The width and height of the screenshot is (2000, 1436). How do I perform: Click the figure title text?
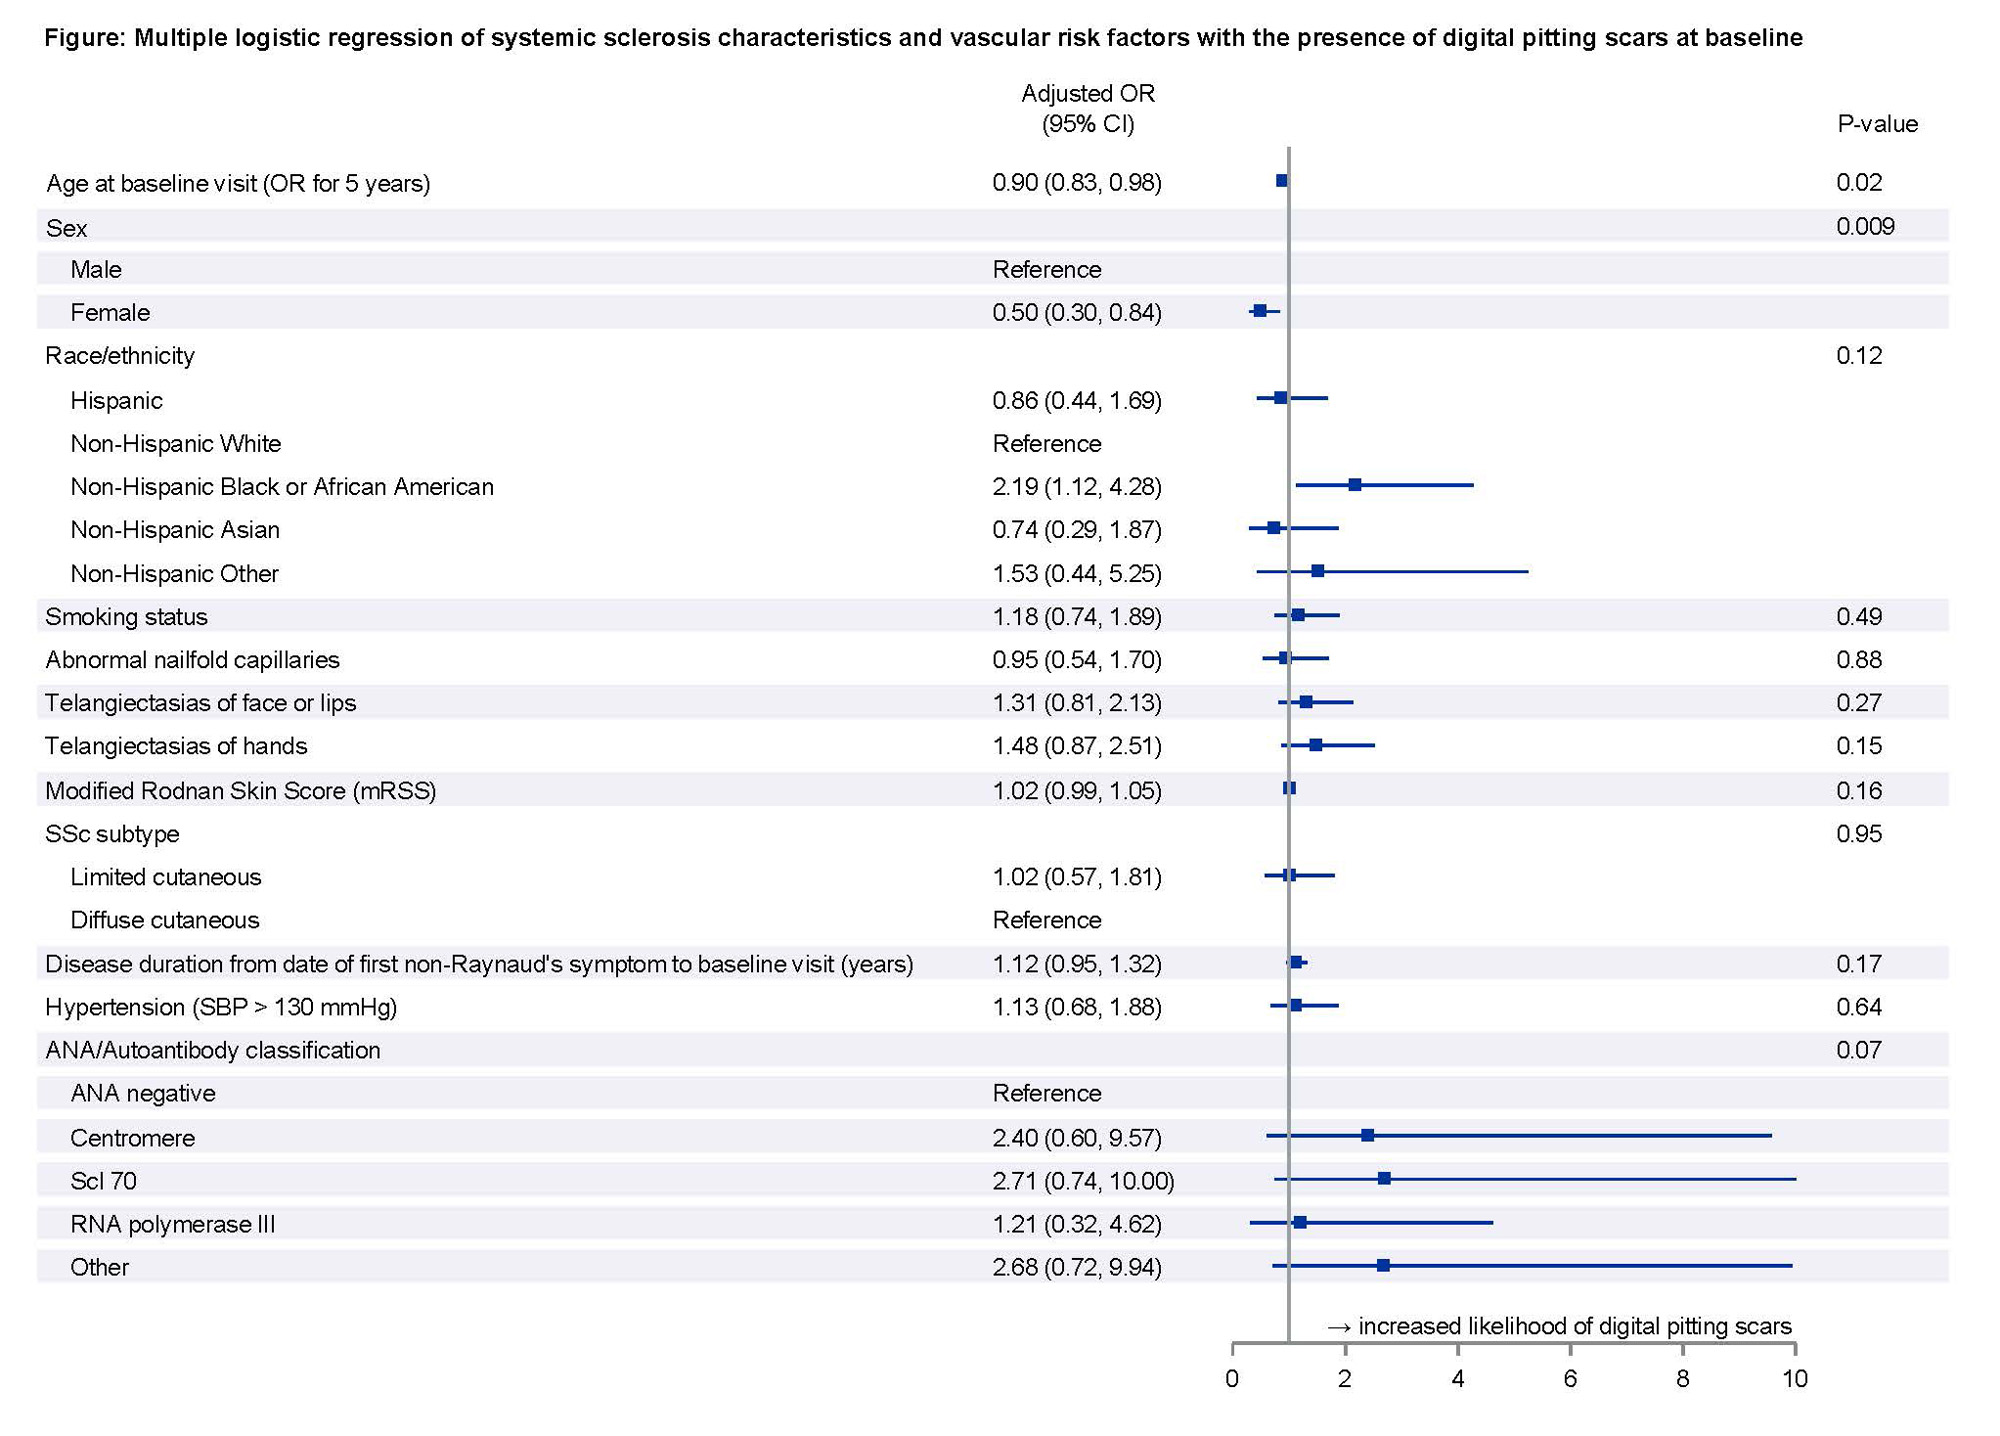922,38
